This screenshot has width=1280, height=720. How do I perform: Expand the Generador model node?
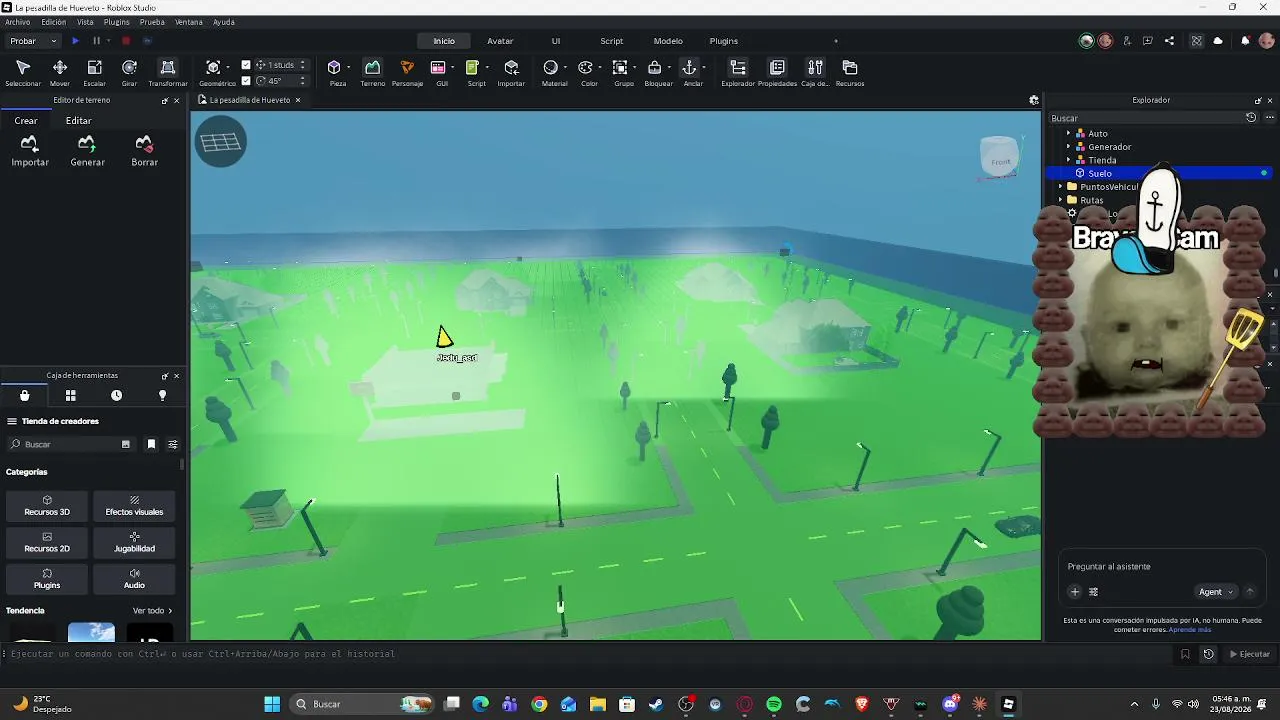[1068, 147]
